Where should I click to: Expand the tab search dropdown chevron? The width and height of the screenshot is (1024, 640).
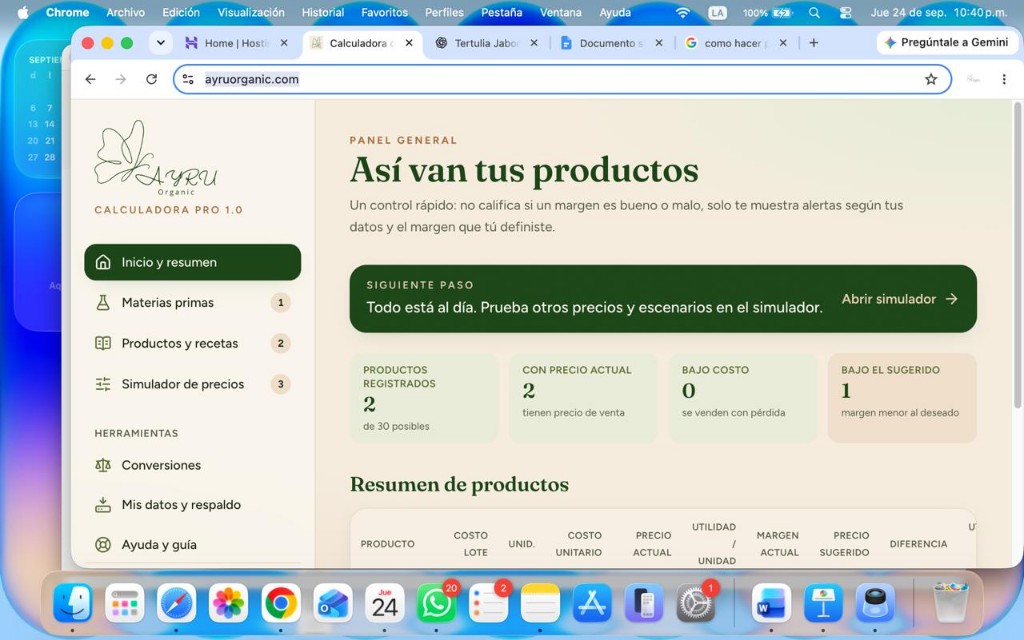[x=160, y=42]
